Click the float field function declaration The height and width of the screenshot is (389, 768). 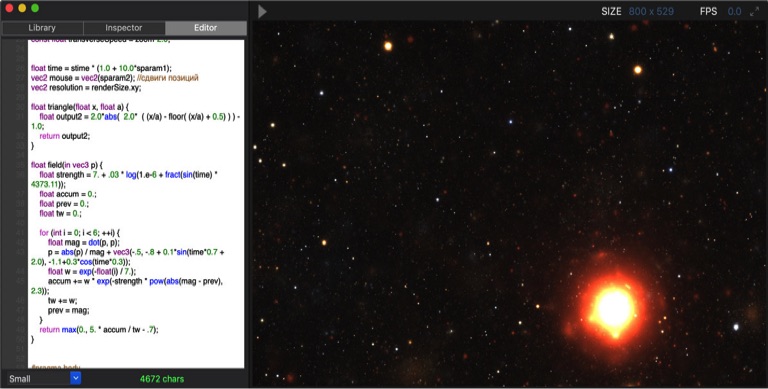67,165
